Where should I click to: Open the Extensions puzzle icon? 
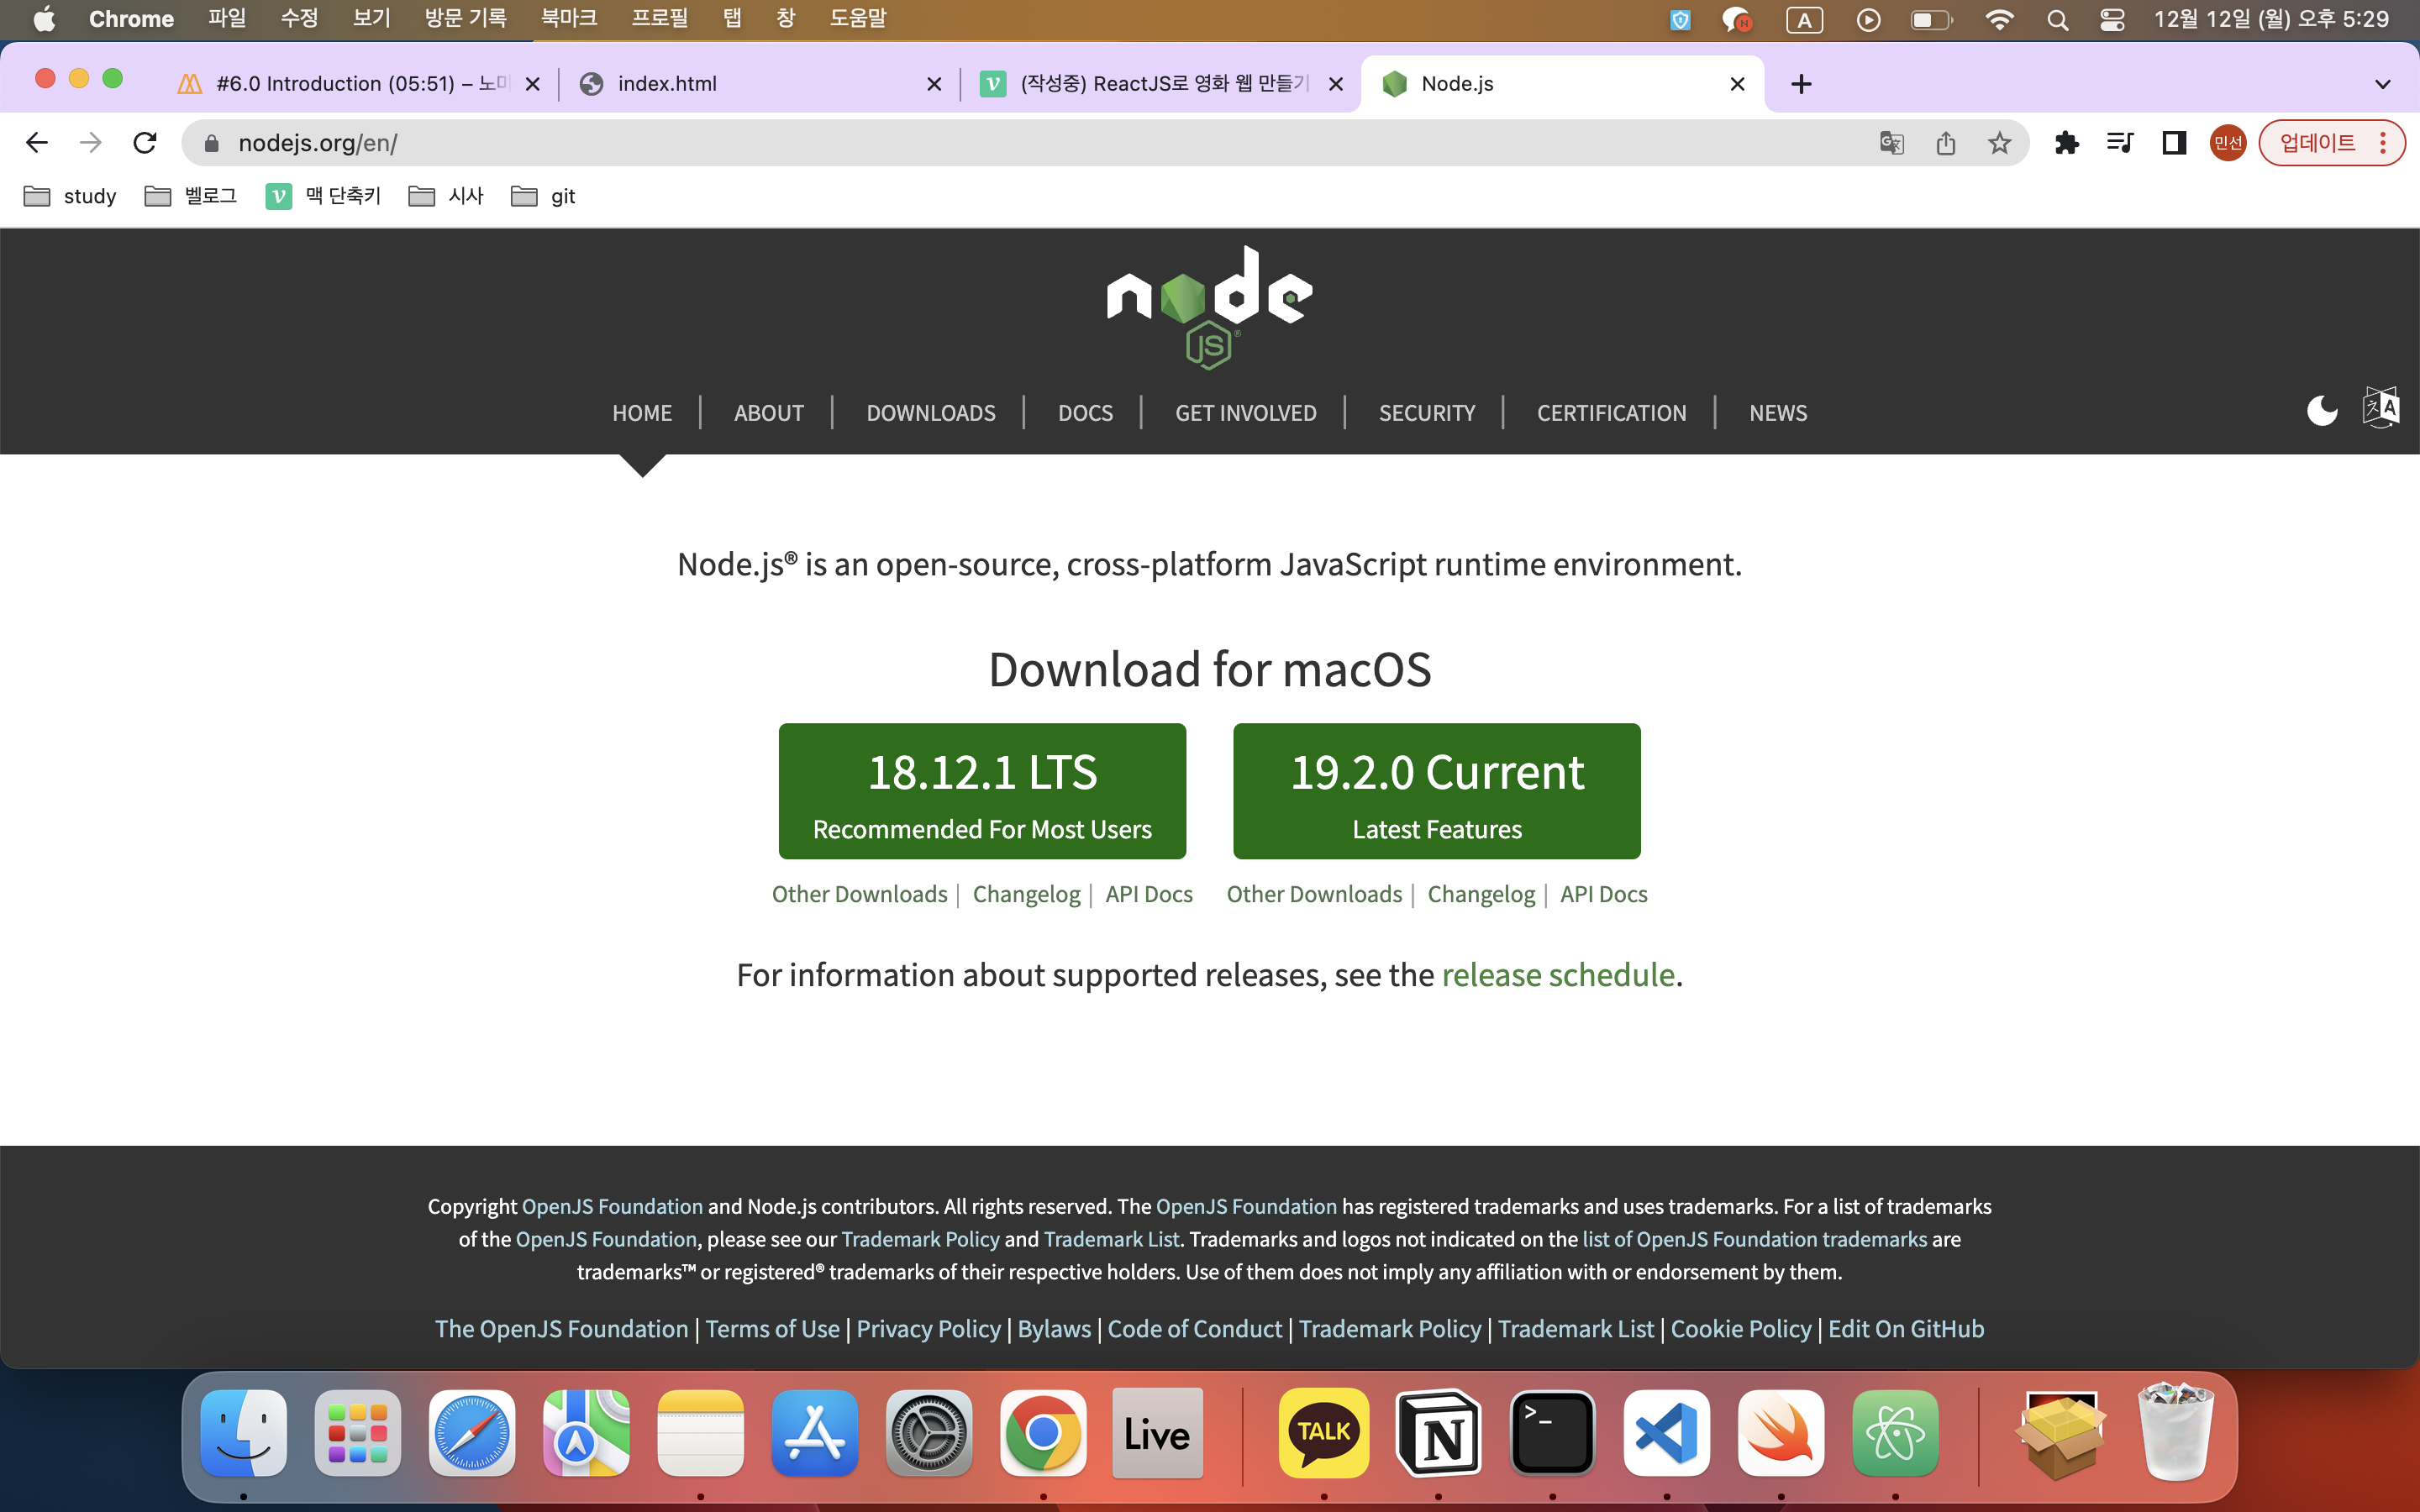point(2066,143)
